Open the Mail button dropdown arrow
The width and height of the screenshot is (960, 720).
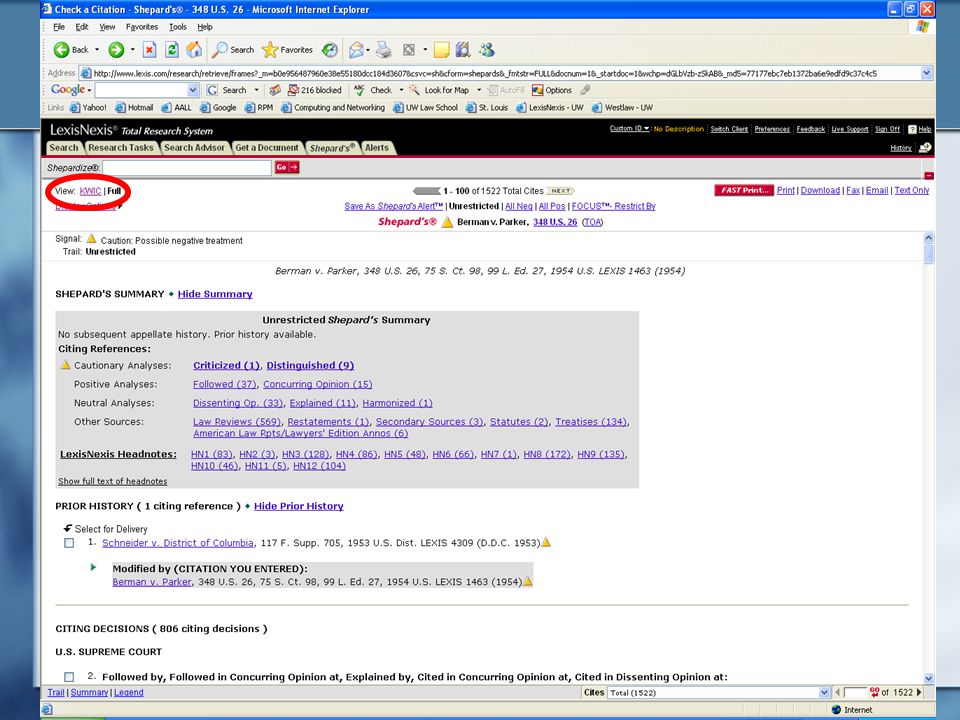pyautogui.click(x=368, y=50)
